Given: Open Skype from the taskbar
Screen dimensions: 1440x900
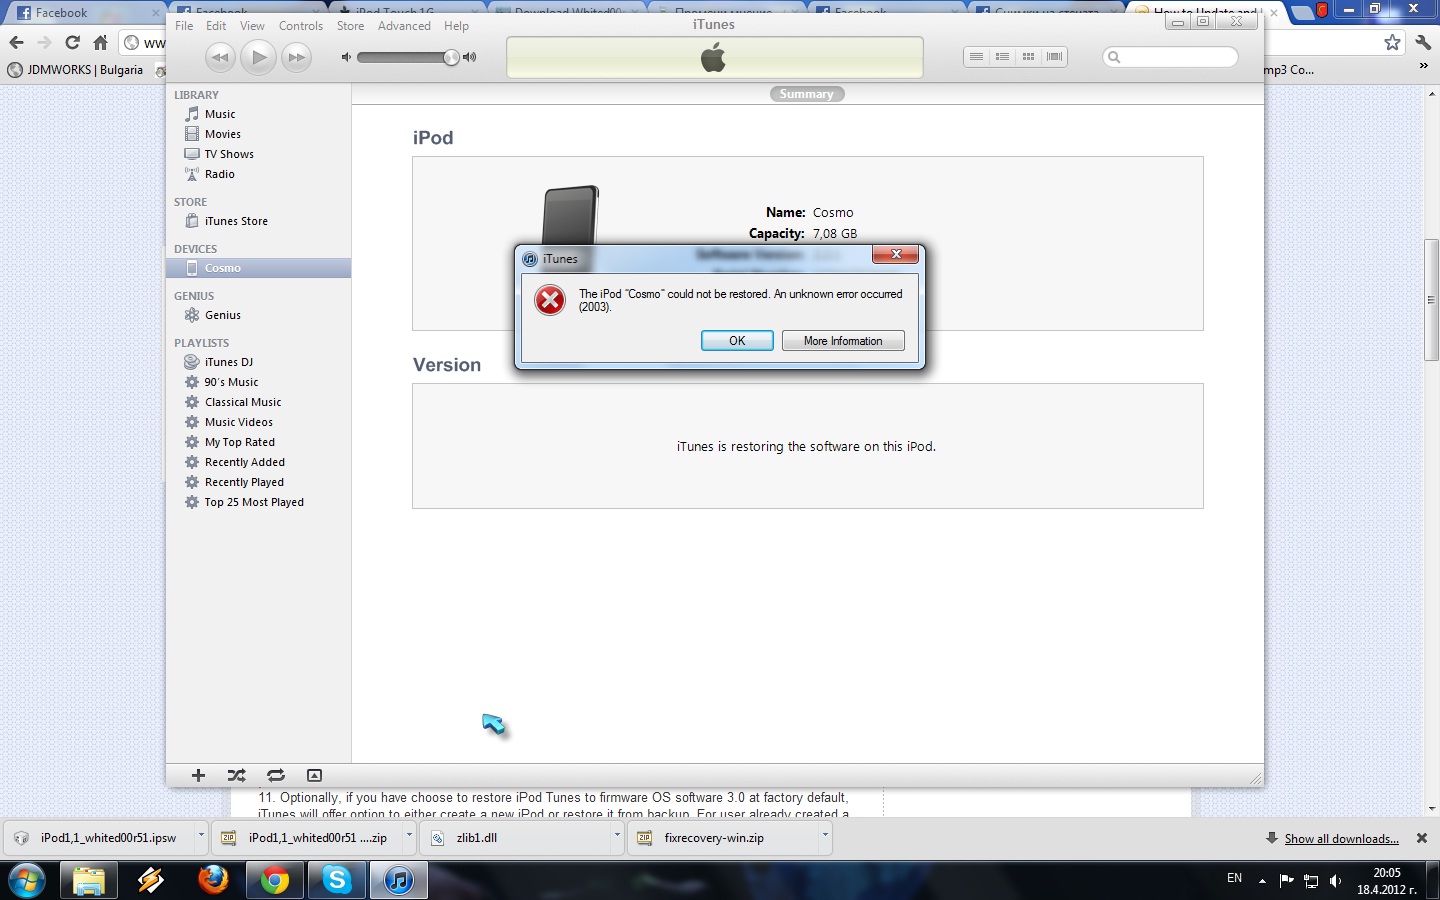Looking at the screenshot, I should coord(337,881).
